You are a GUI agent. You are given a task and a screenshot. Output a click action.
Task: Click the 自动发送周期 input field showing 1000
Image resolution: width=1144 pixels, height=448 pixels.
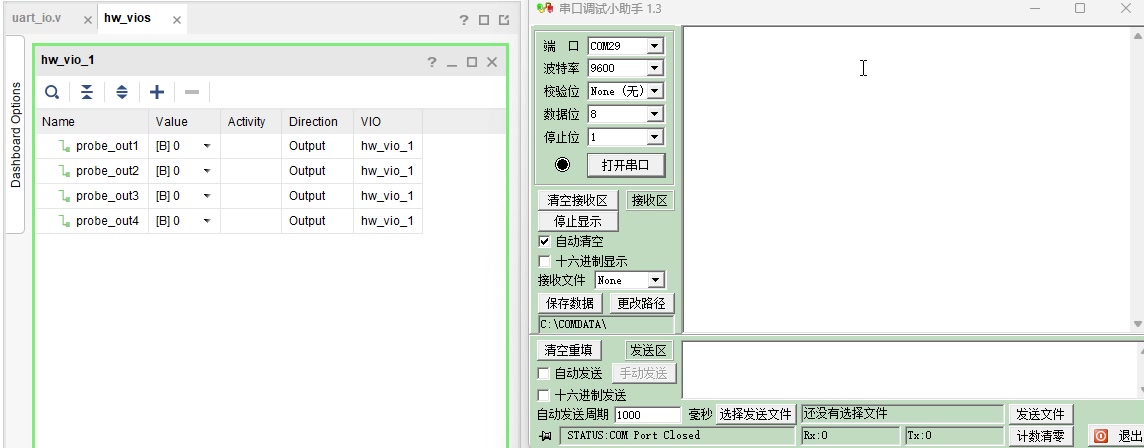coord(647,415)
